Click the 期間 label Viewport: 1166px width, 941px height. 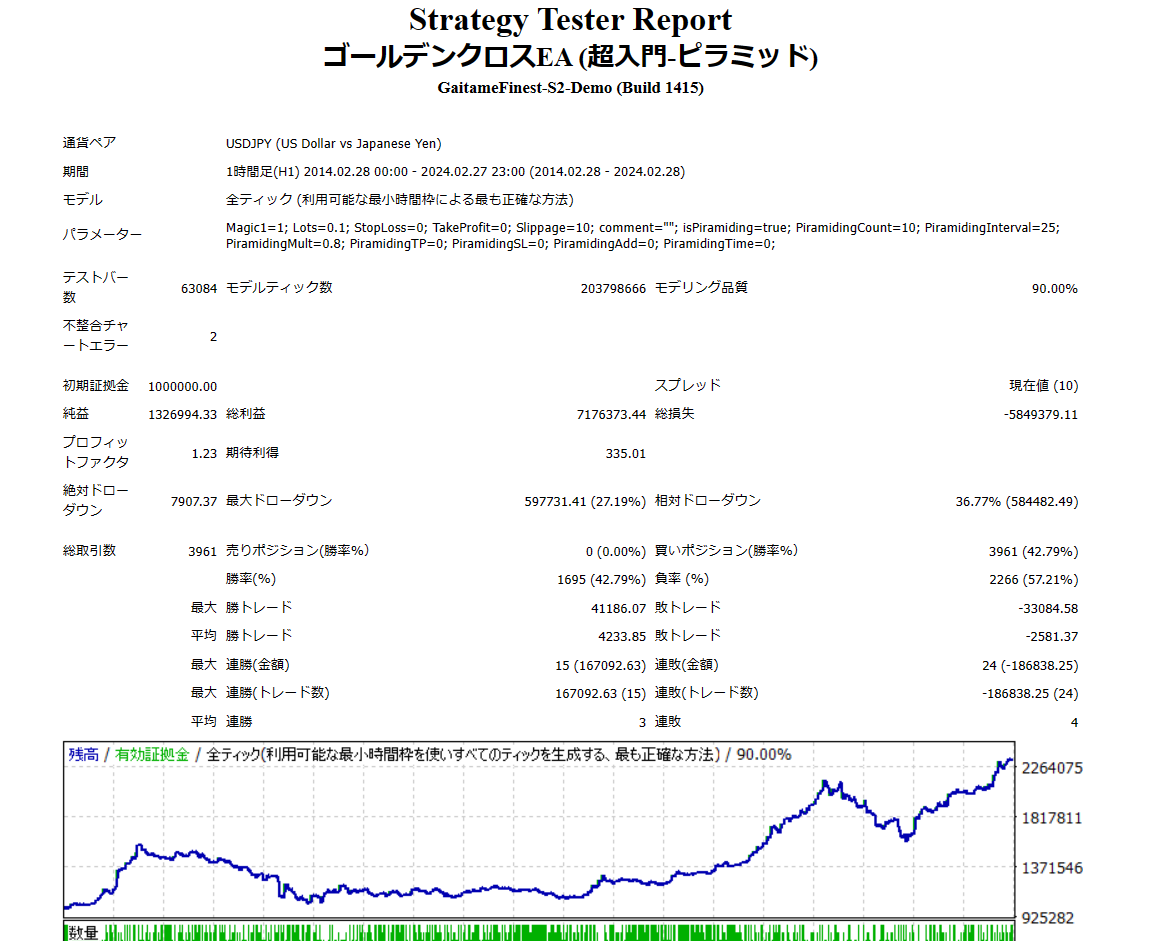tap(76, 172)
